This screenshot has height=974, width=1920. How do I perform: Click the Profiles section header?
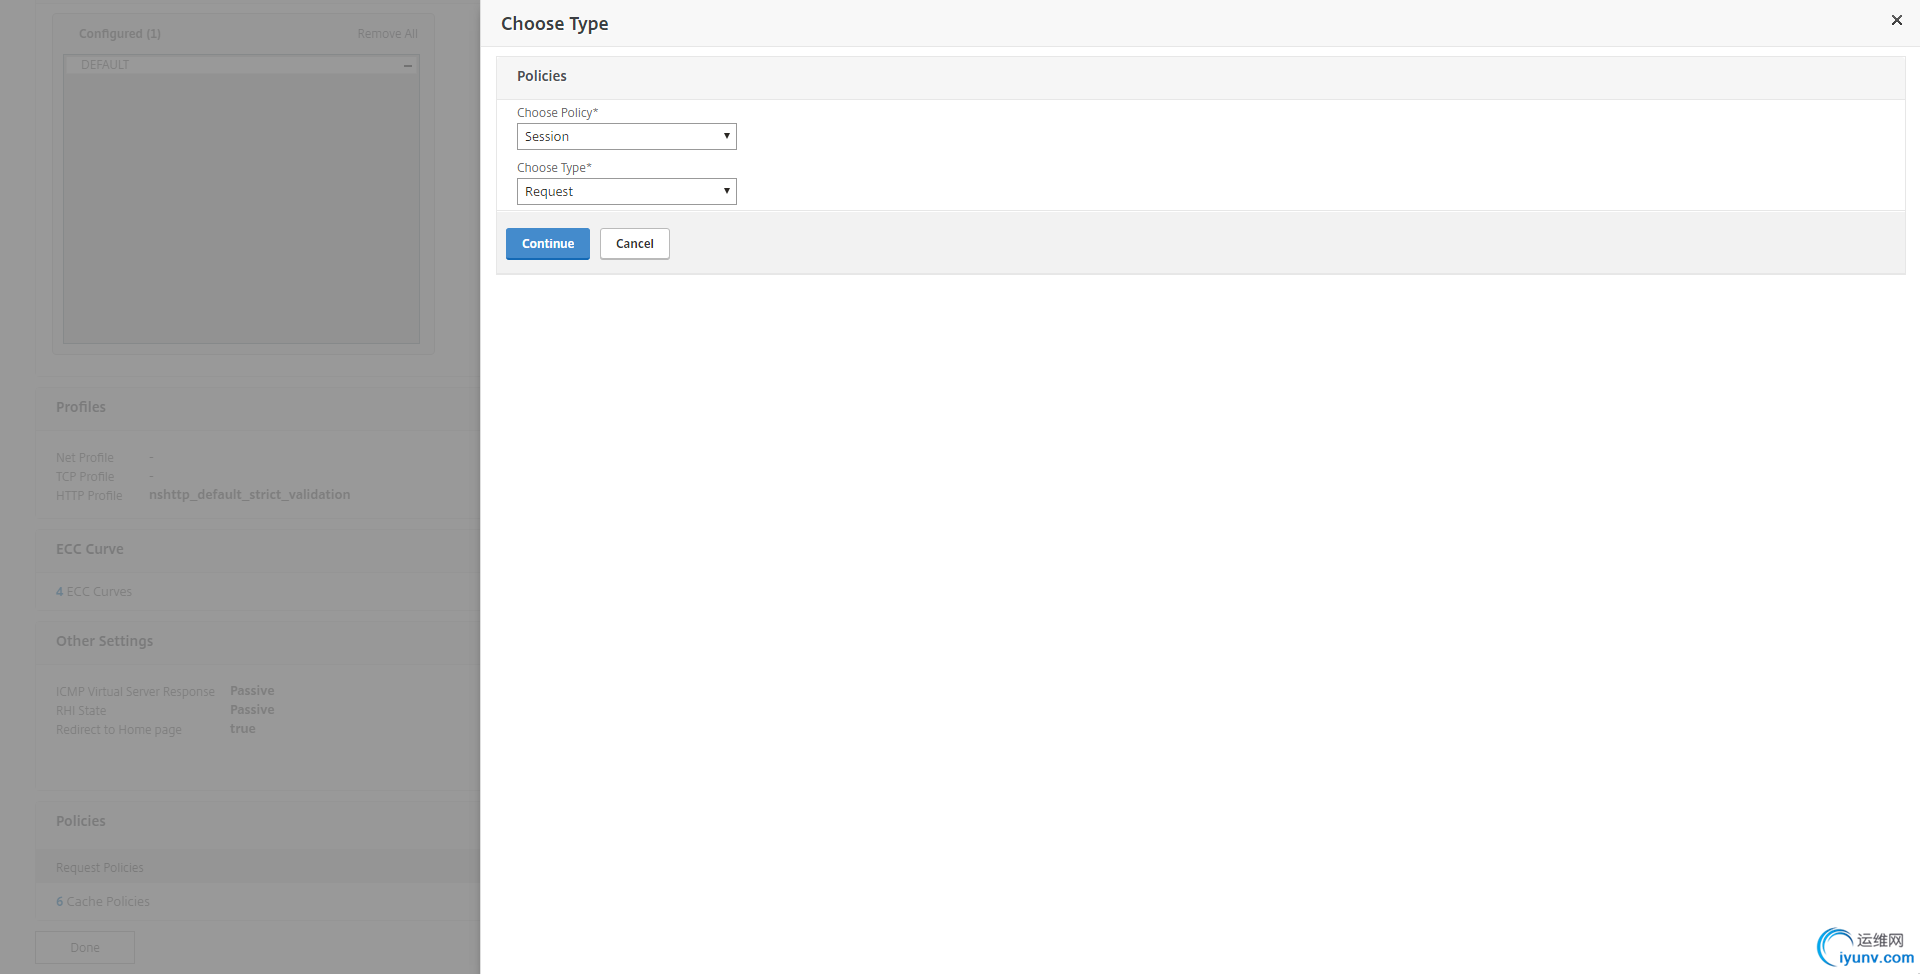[x=81, y=407]
